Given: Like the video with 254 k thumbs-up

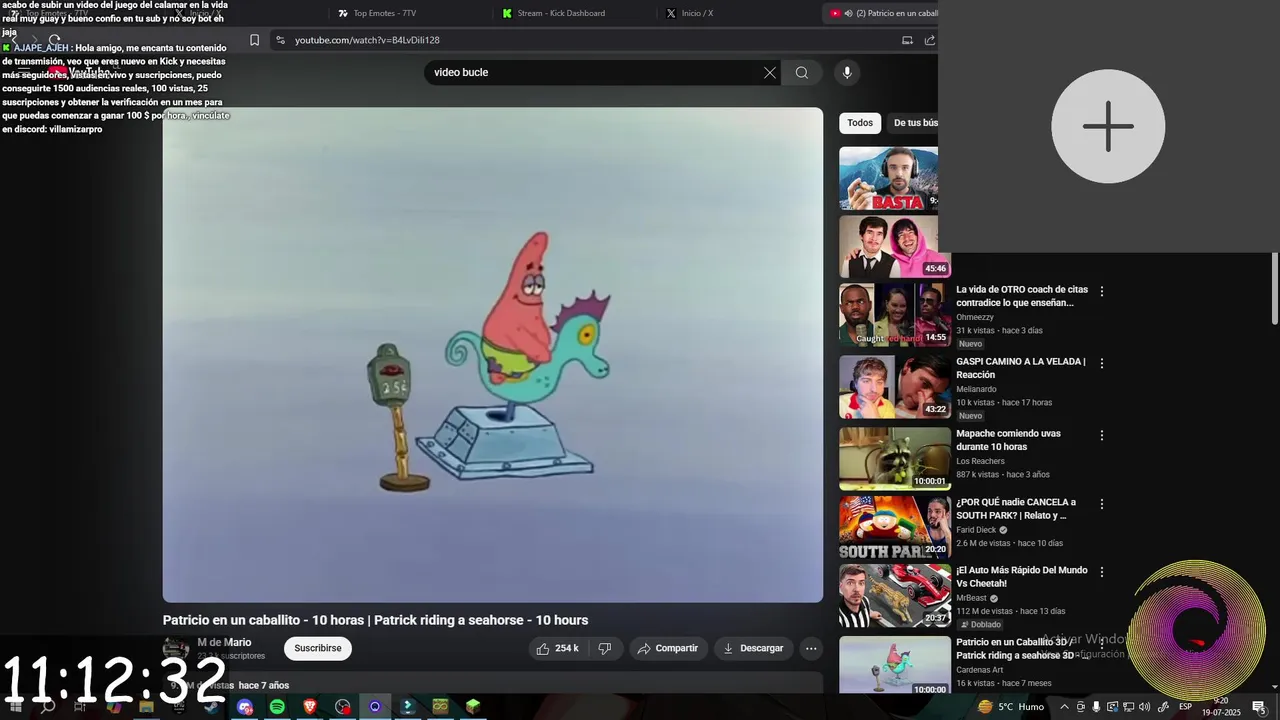Looking at the screenshot, I should [558, 648].
